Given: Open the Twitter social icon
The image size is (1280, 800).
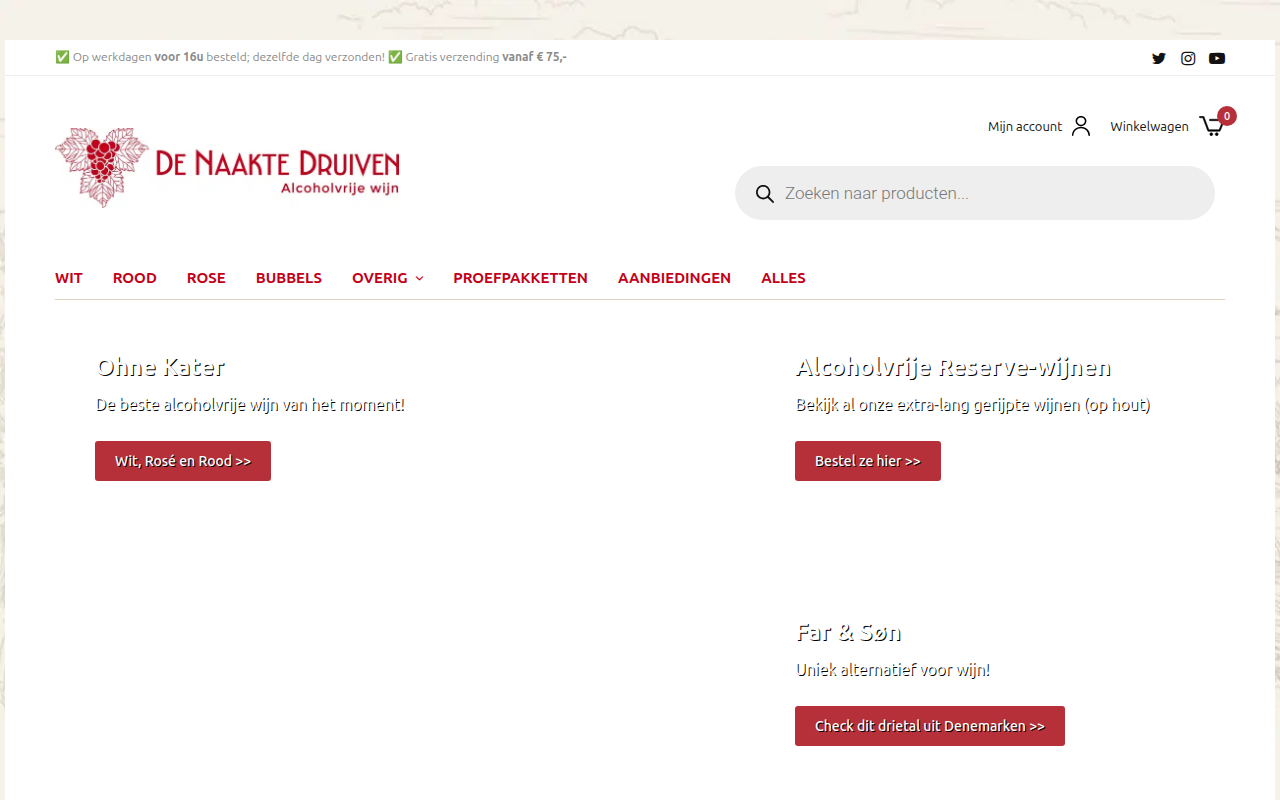Looking at the screenshot, I should [1159, 58].
